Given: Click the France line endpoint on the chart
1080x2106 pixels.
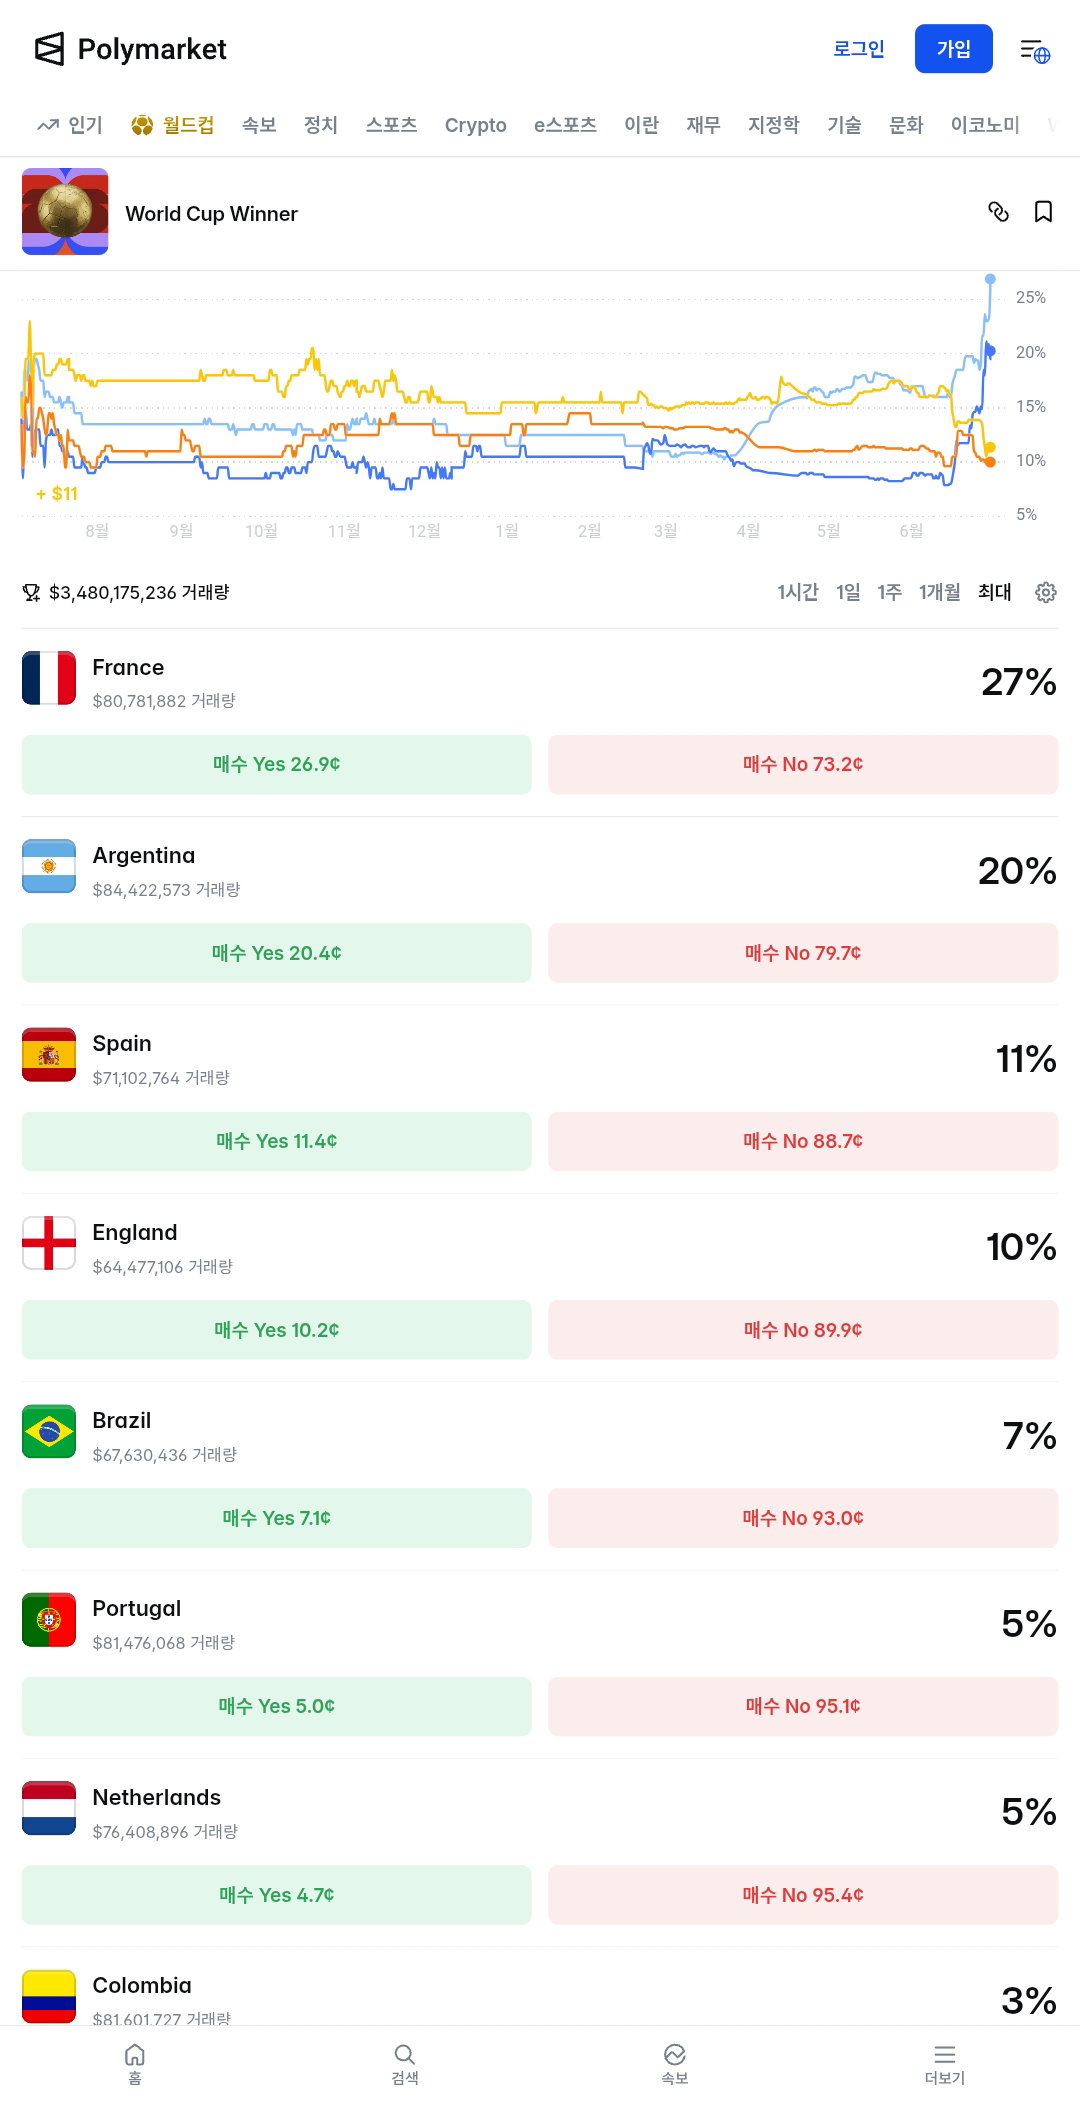Looking at the screenshot, I should [x=990, y=279].
